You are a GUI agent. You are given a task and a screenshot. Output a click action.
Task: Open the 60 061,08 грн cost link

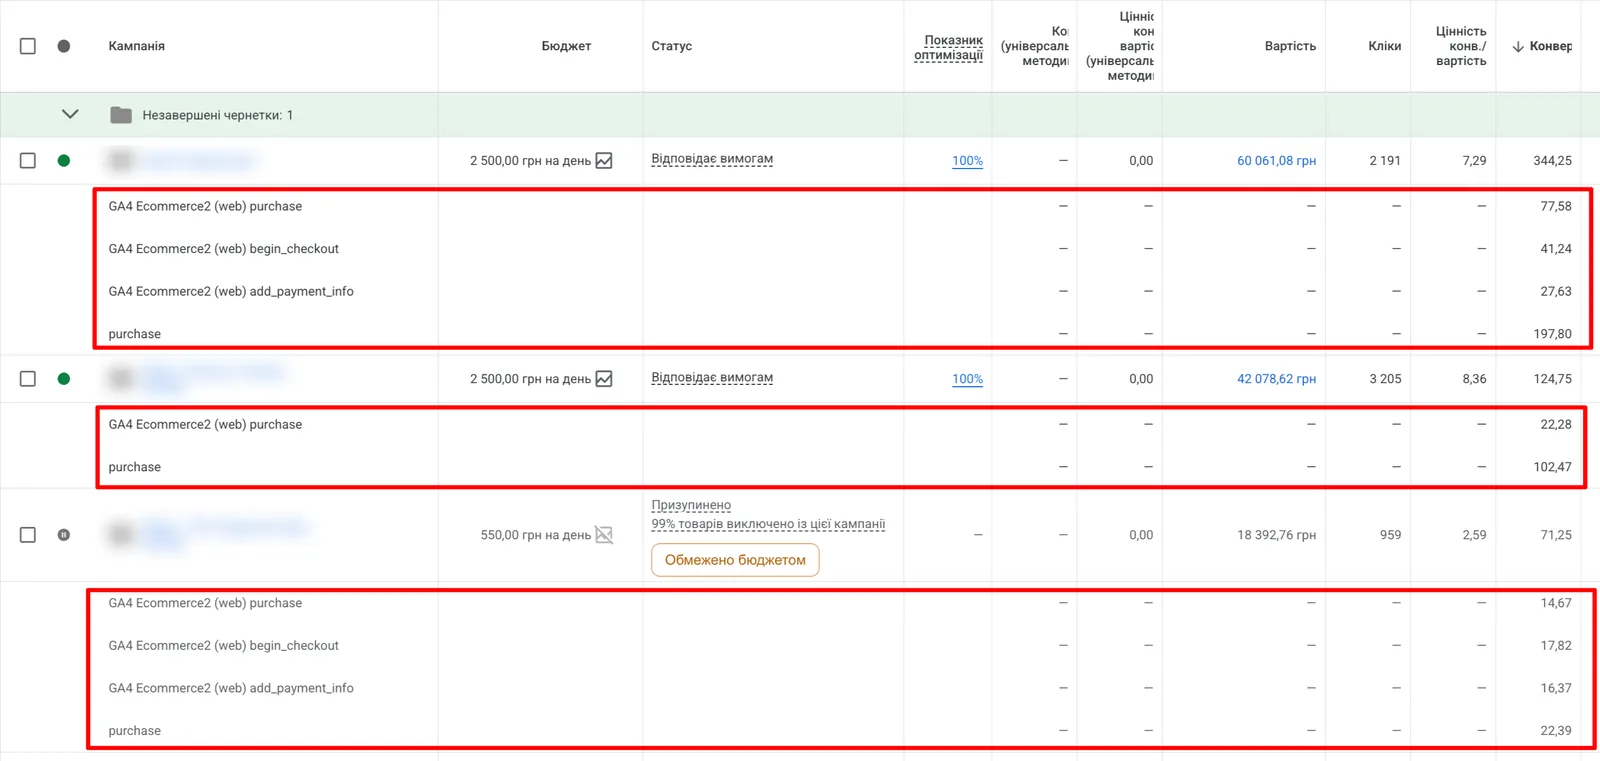pyautogui.click(x=1276, y=160)
